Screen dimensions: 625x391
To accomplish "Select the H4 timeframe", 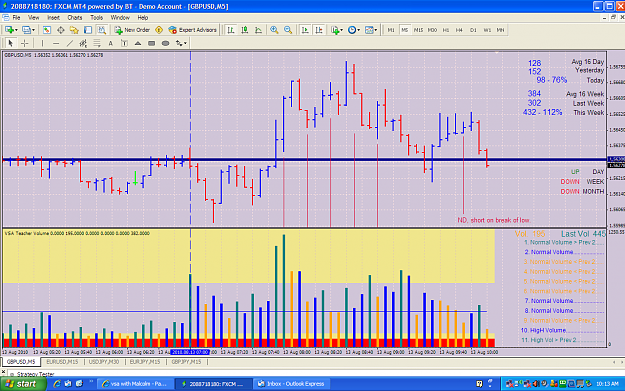I will pyautogui.click(x=460, y=30).
